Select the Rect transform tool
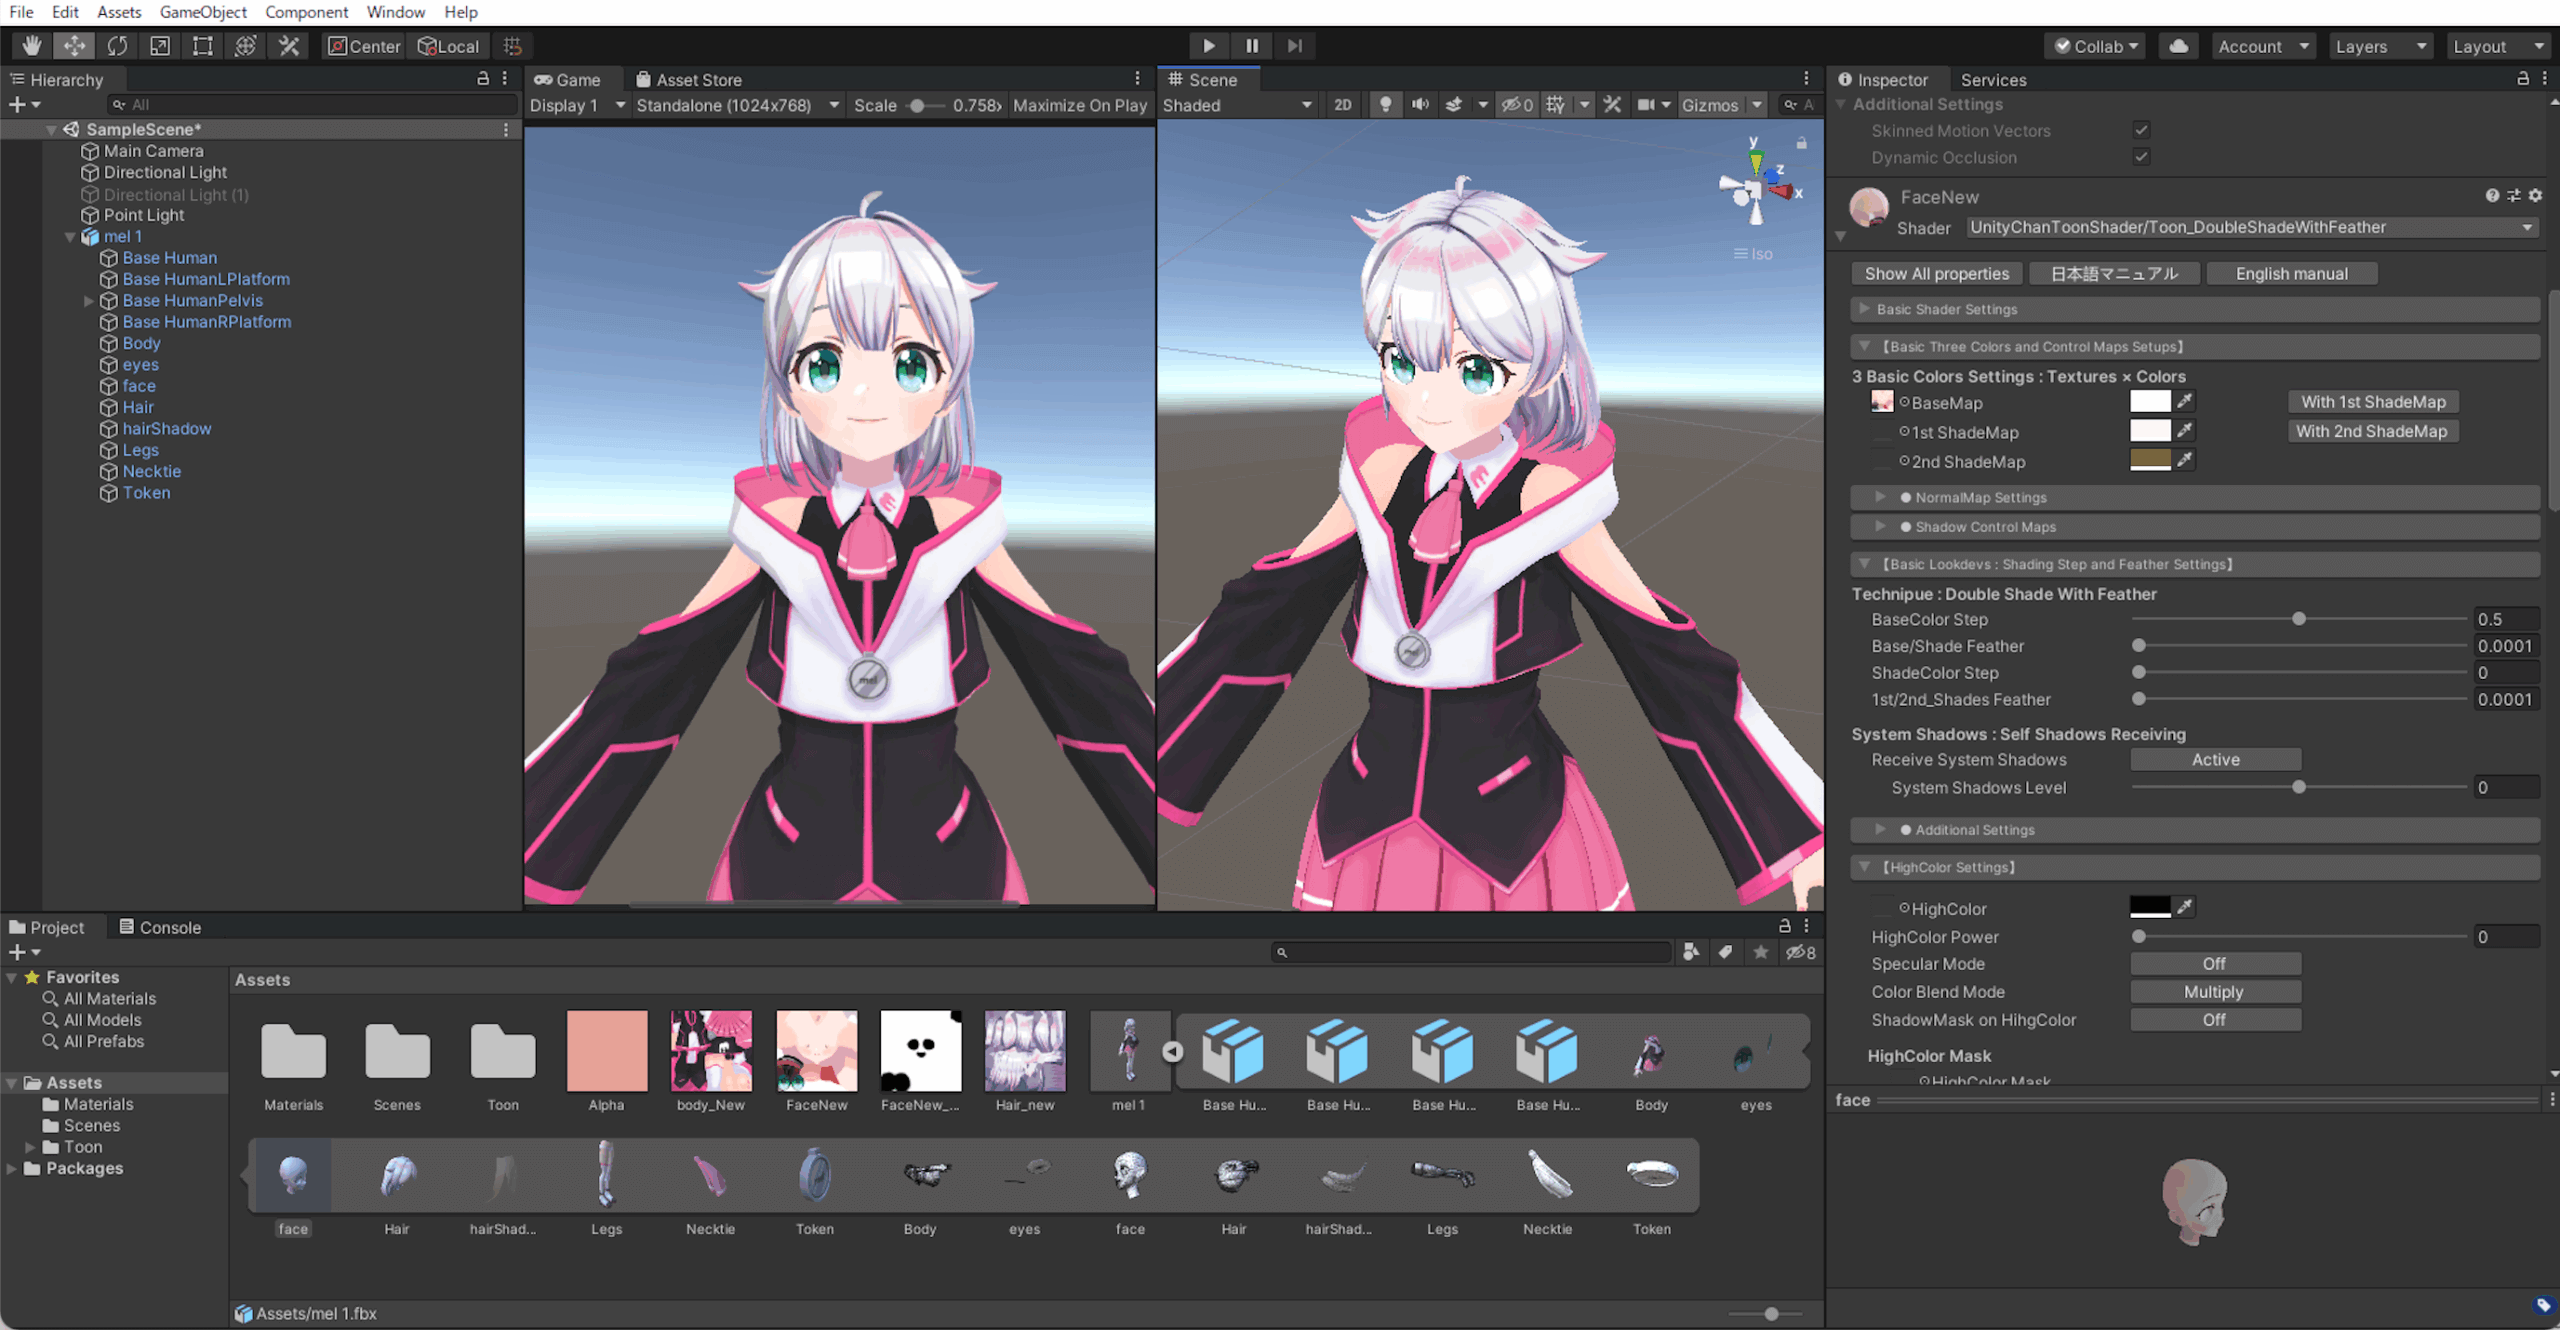Viewport: 2560px width, 1330px height. pos(203,45)
